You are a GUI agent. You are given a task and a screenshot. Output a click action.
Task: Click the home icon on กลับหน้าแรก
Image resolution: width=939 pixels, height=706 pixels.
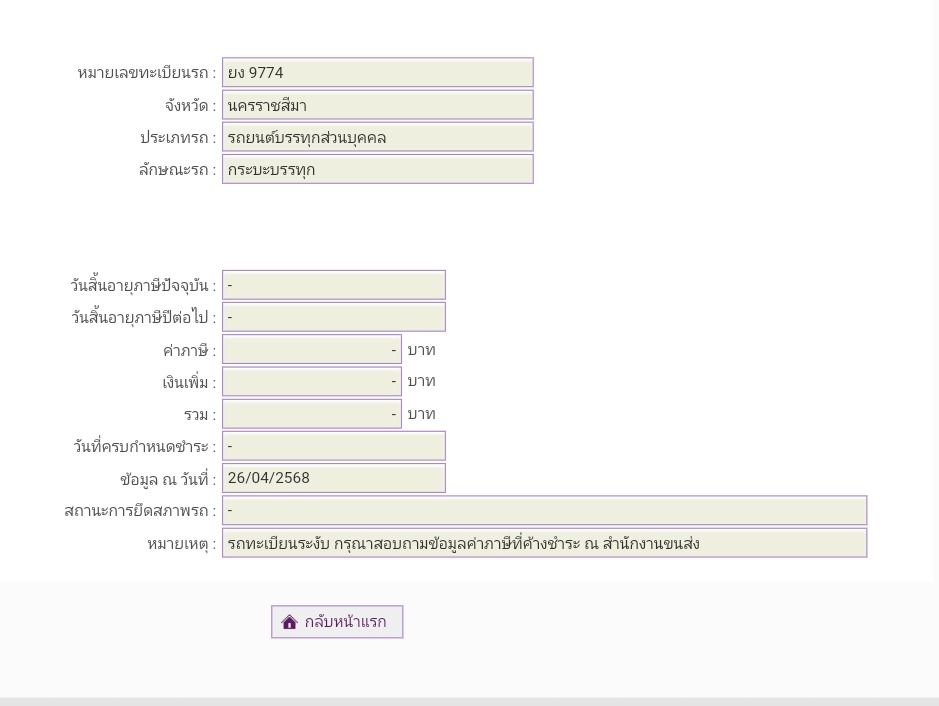(x=290, y=622)
